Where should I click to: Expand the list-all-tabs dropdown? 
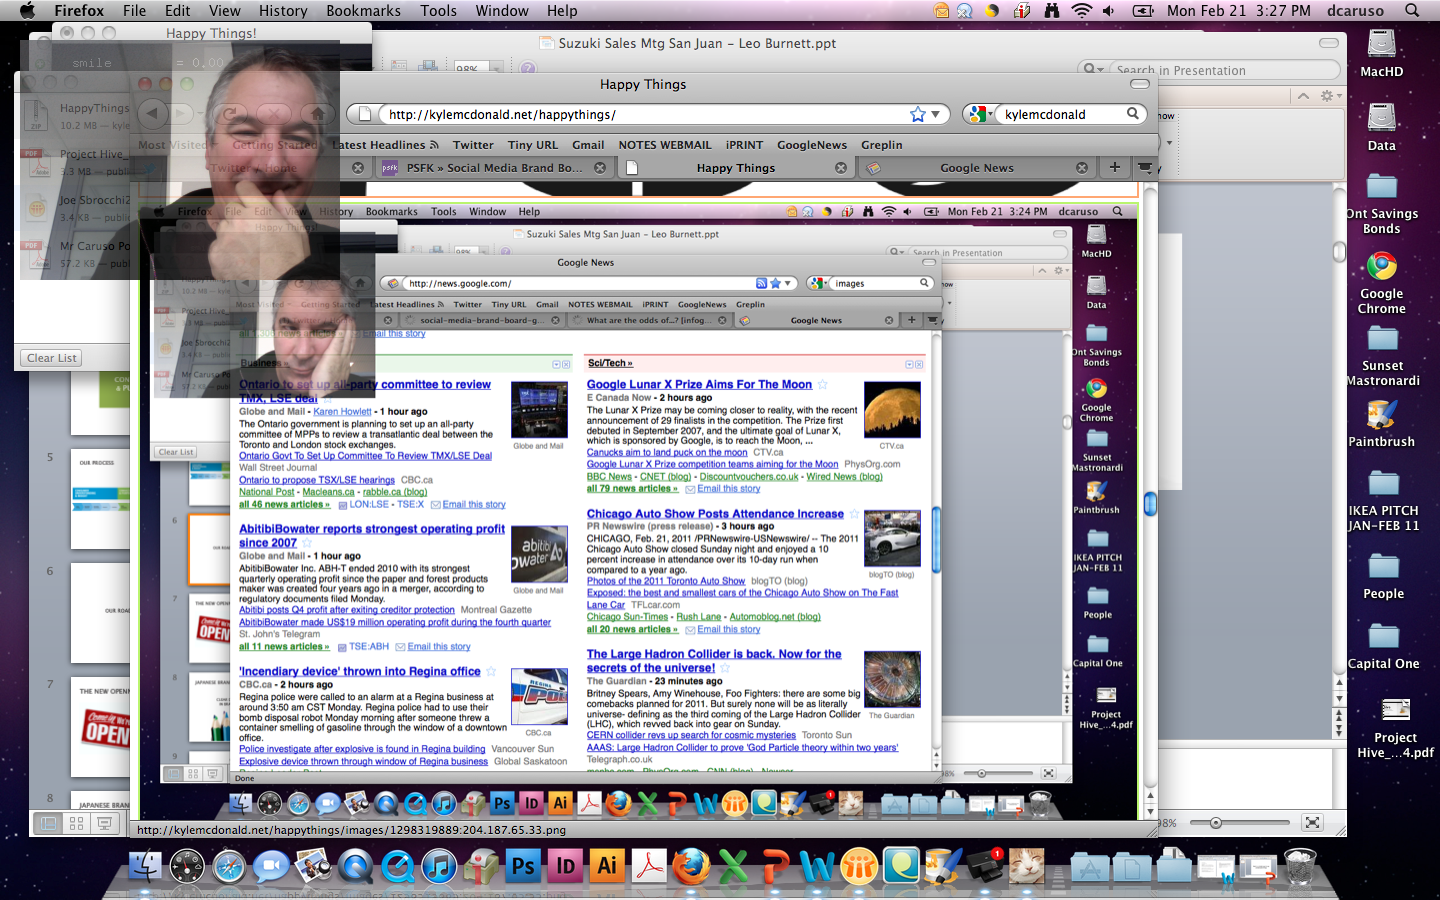pos(1145,167)
